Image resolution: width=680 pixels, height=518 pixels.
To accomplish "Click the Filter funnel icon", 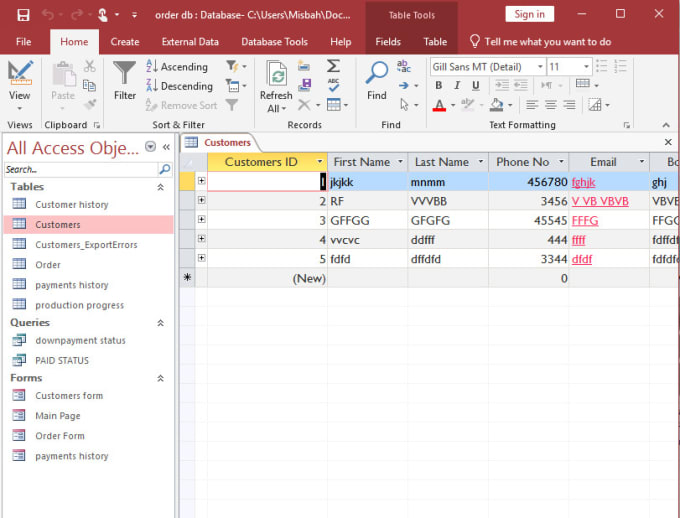I will 124,72.
